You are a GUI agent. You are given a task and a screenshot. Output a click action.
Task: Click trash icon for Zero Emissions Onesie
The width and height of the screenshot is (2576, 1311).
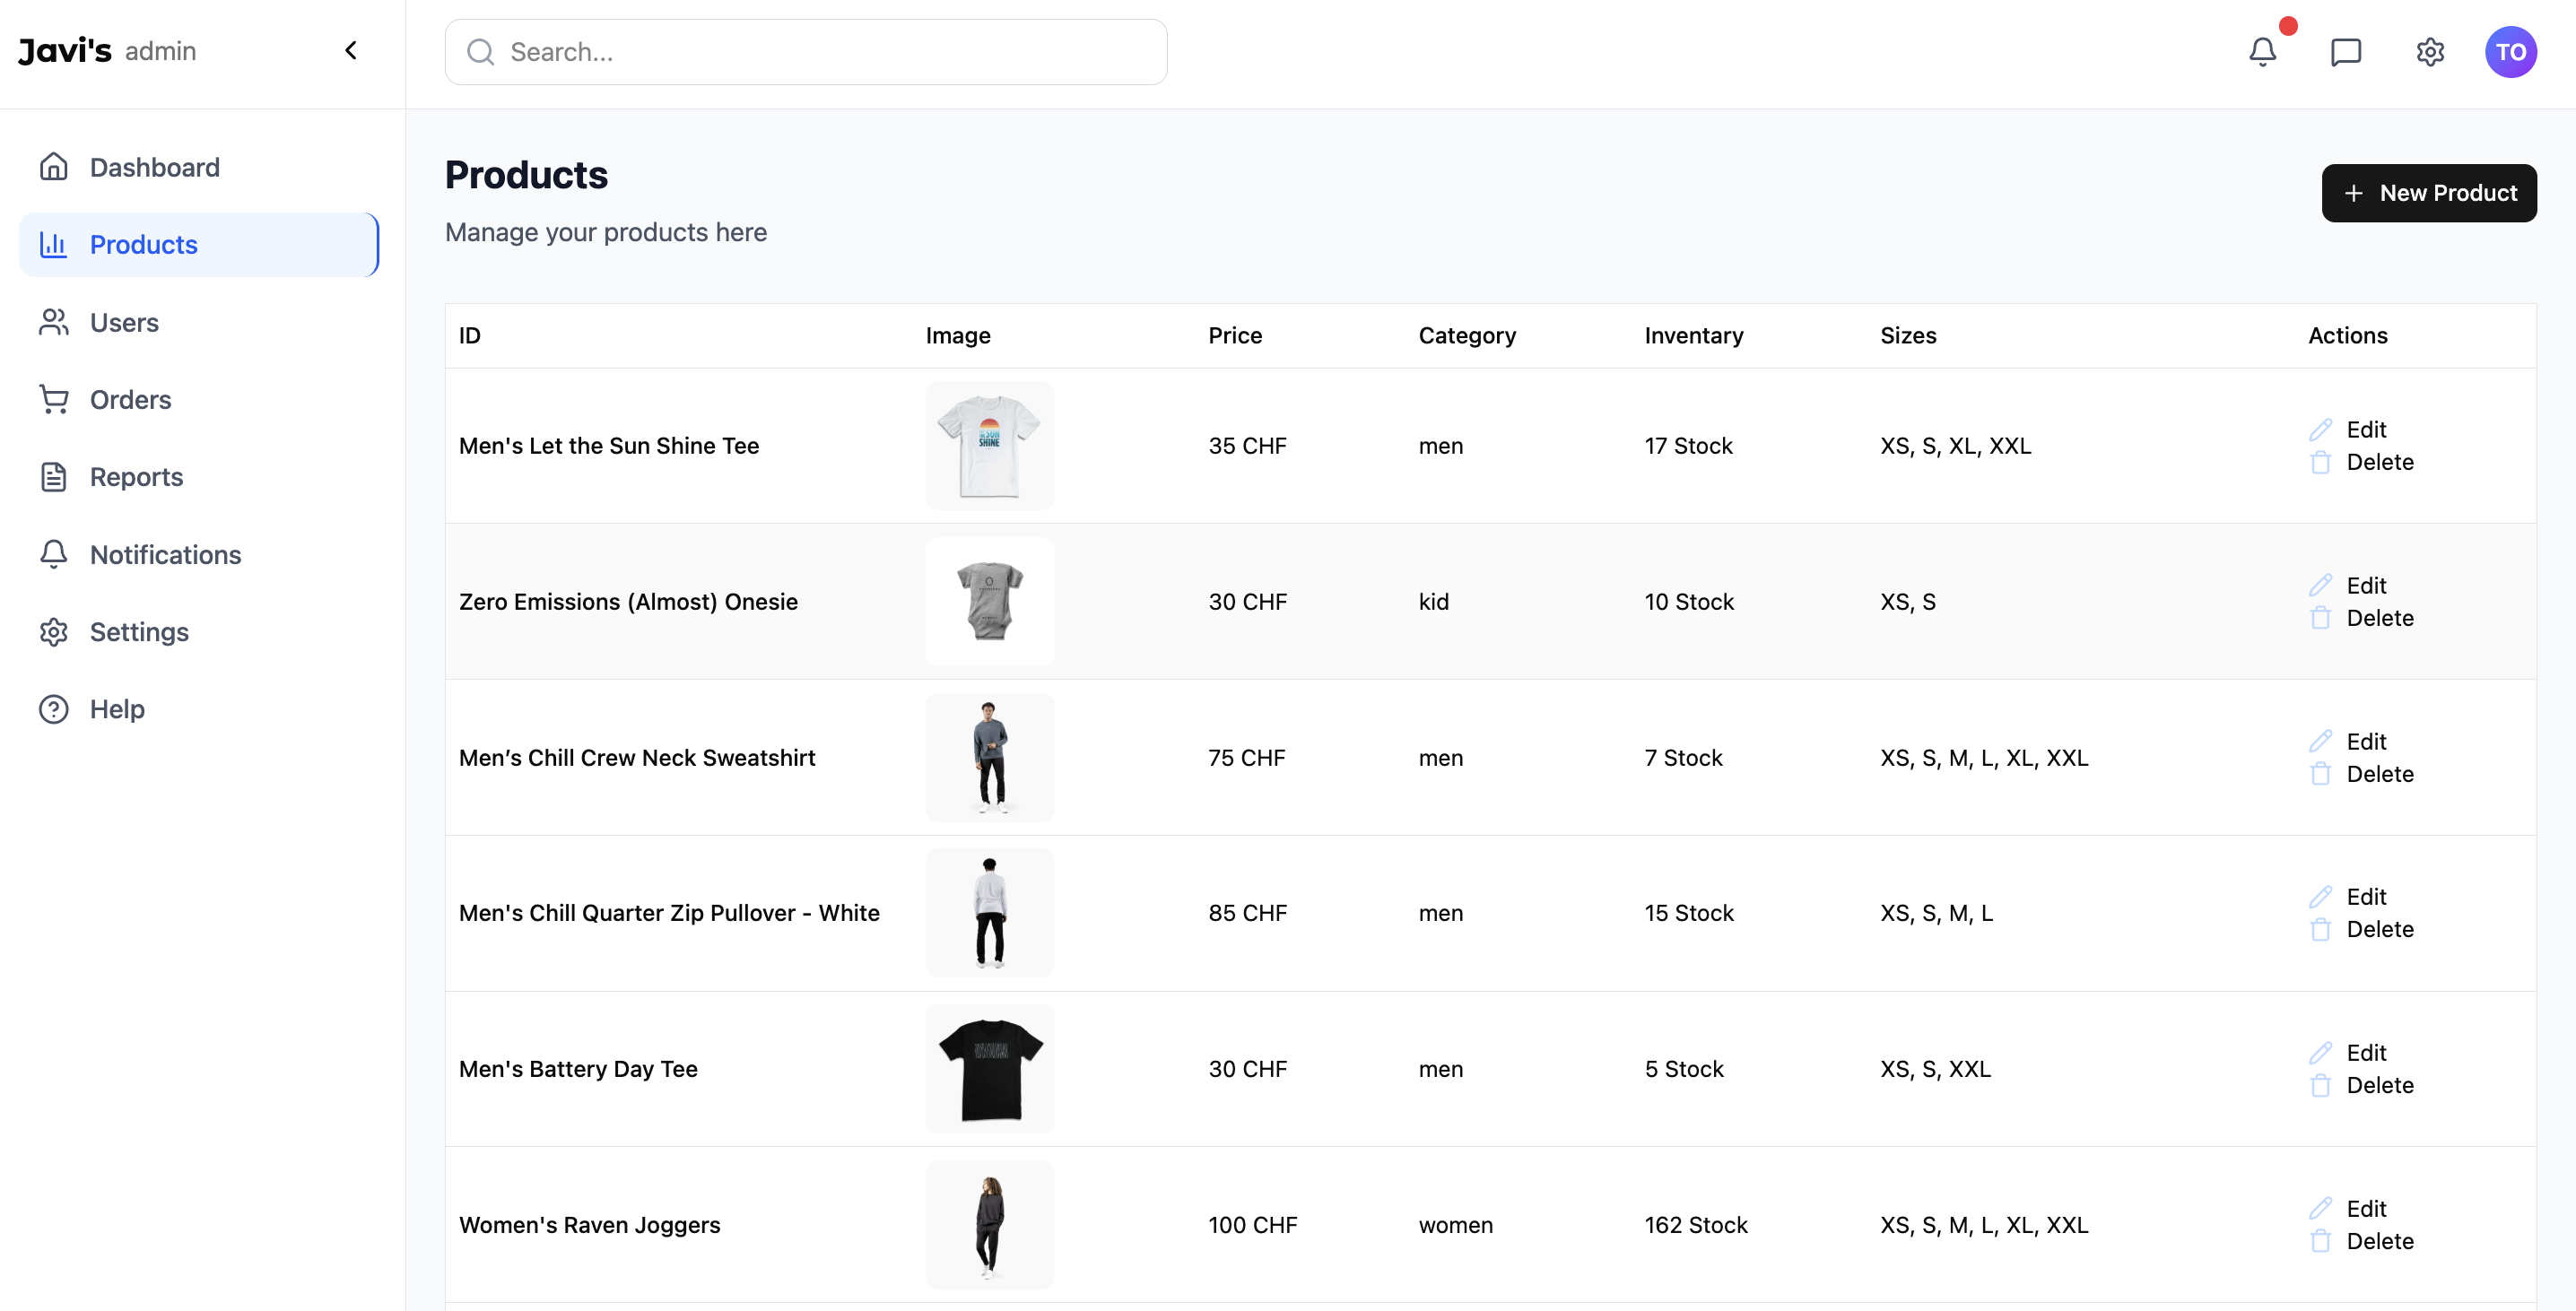tap(2320, 618)
